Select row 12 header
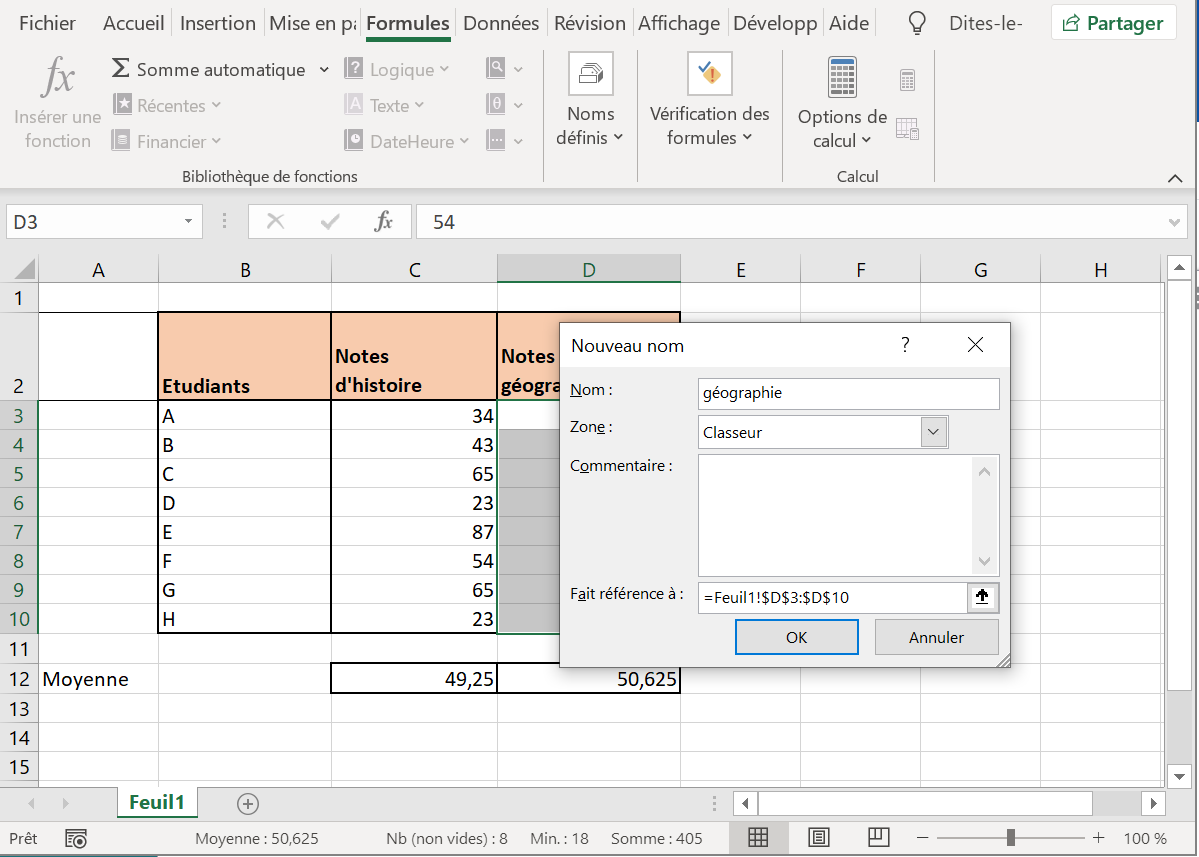This screenshot has height=857, width=1199. [19, 679]
